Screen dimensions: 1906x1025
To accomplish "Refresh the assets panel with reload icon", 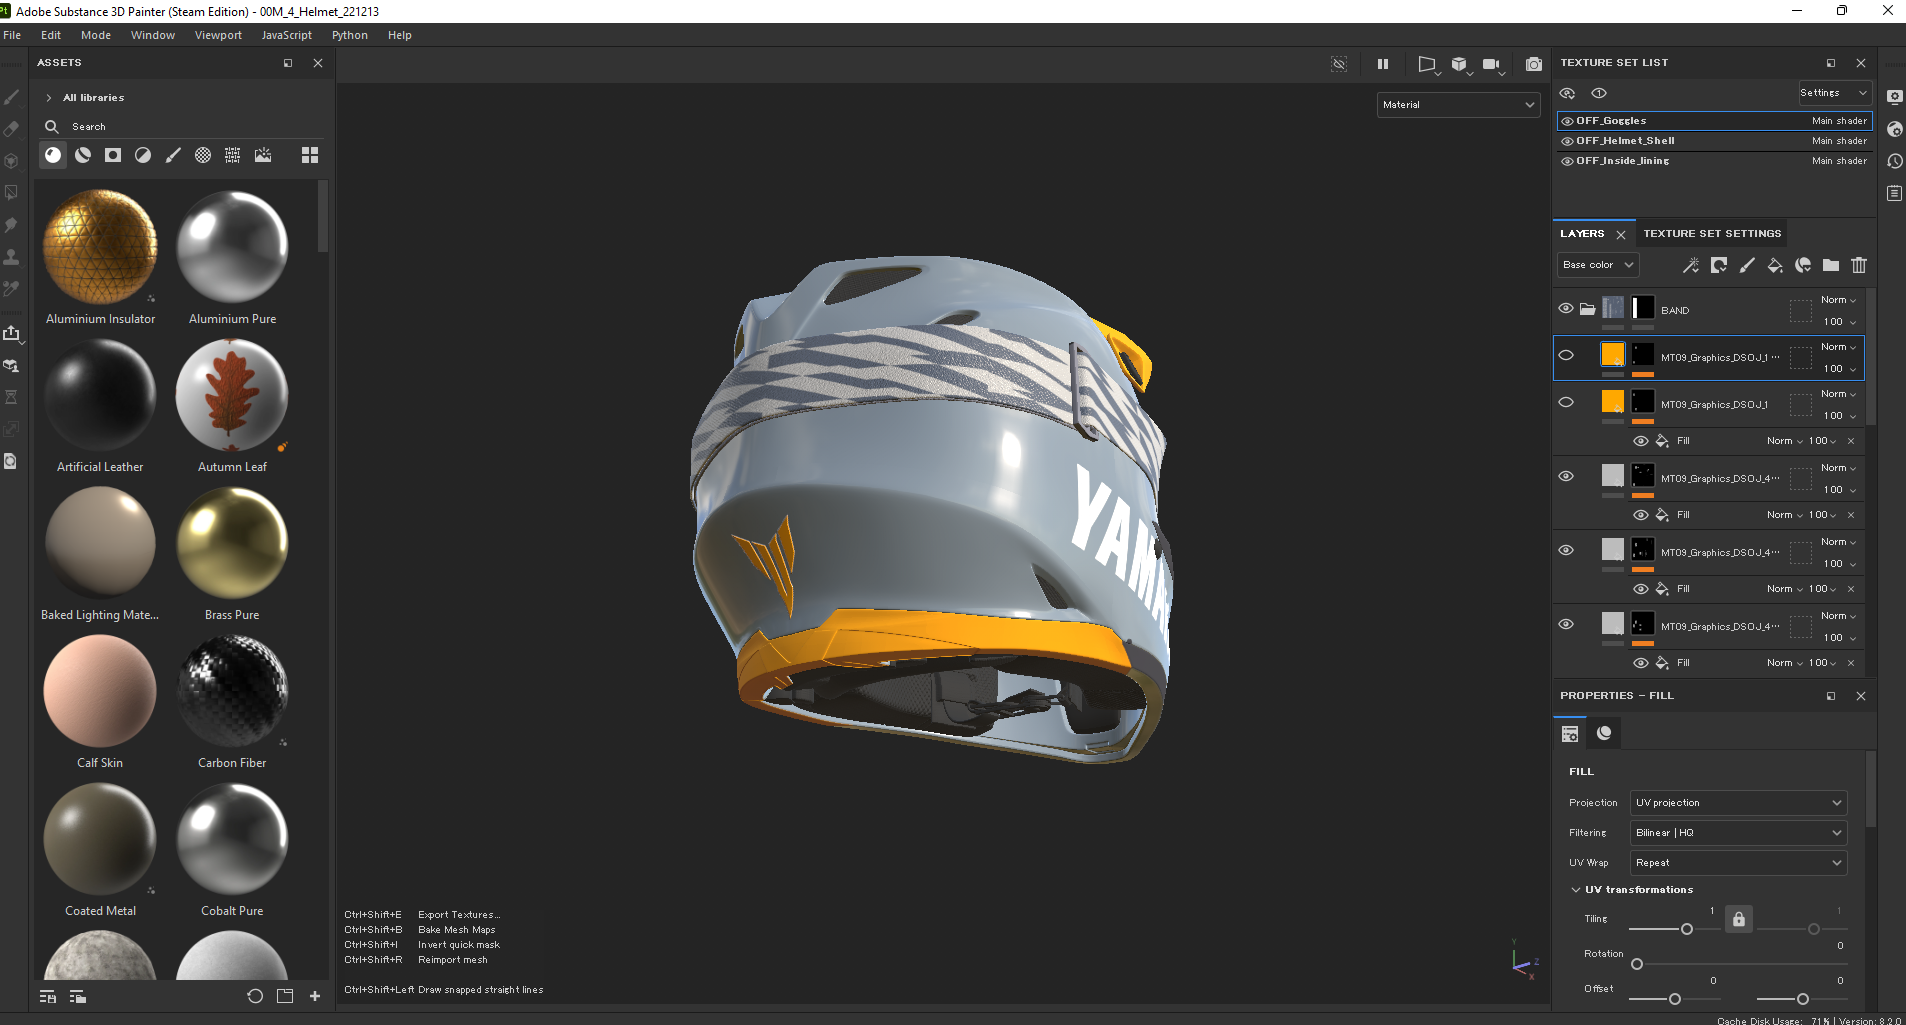I will [x=255, y=996].
